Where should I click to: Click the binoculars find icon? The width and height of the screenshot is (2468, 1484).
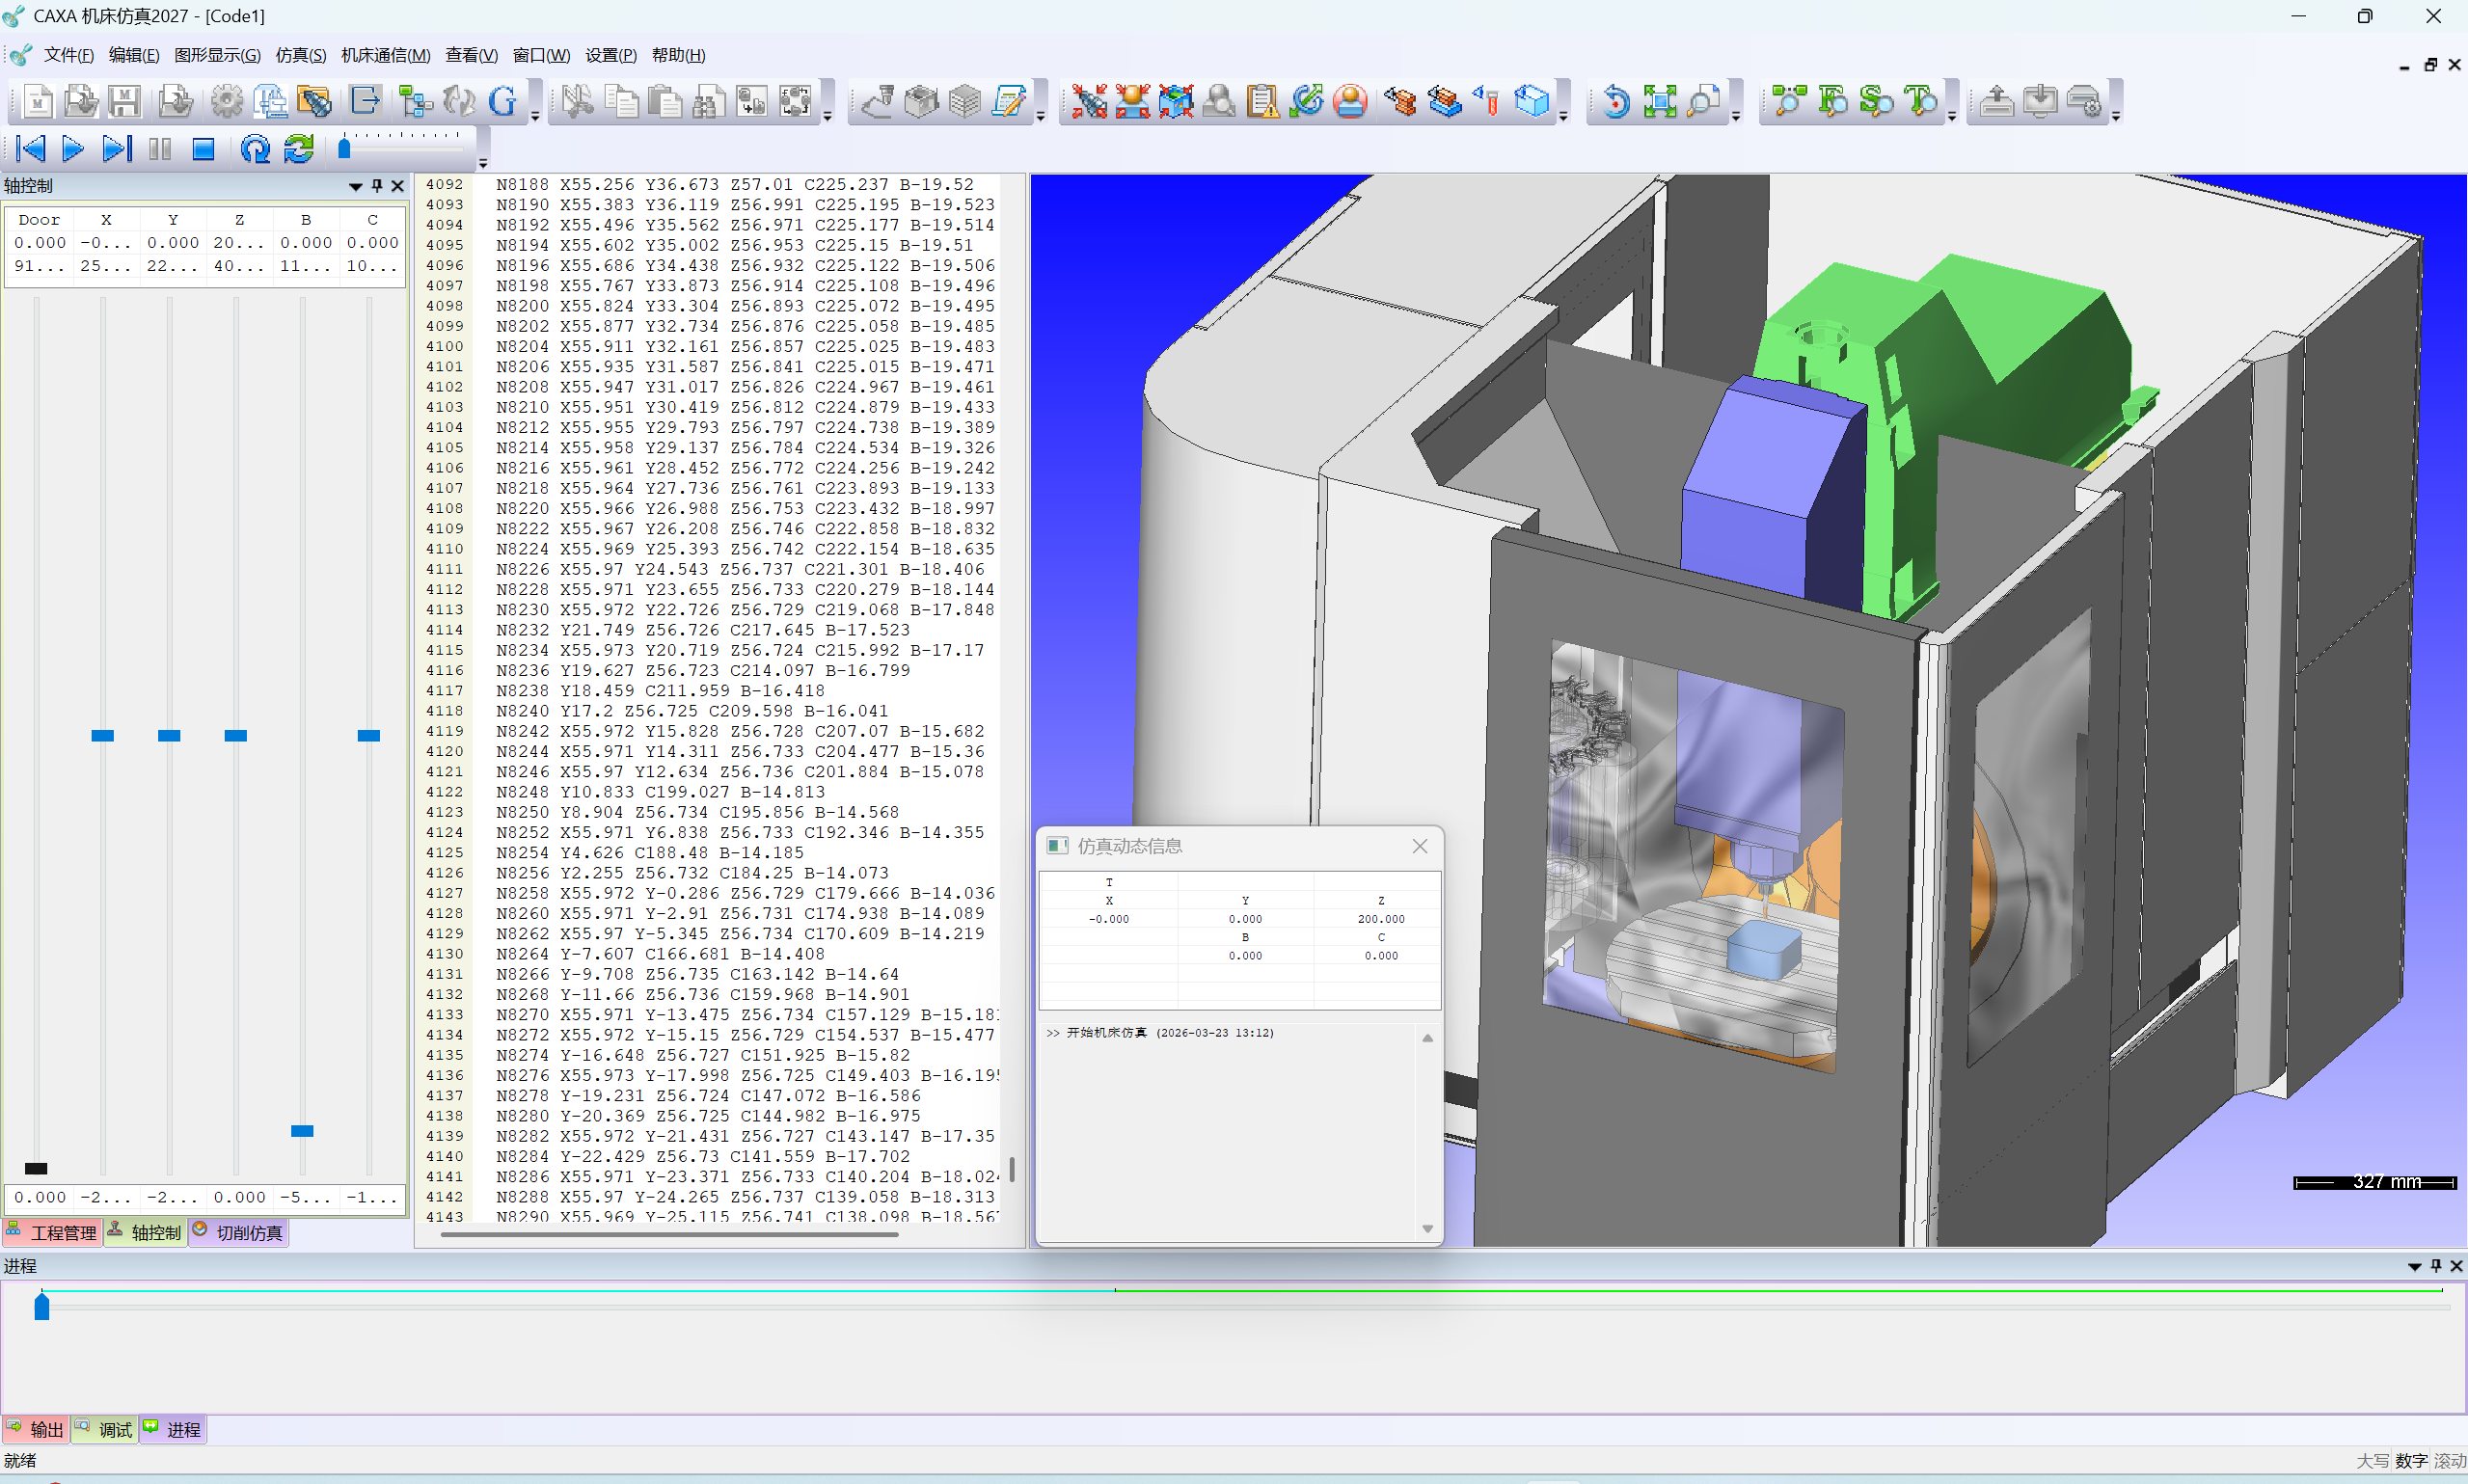point(708,101)
